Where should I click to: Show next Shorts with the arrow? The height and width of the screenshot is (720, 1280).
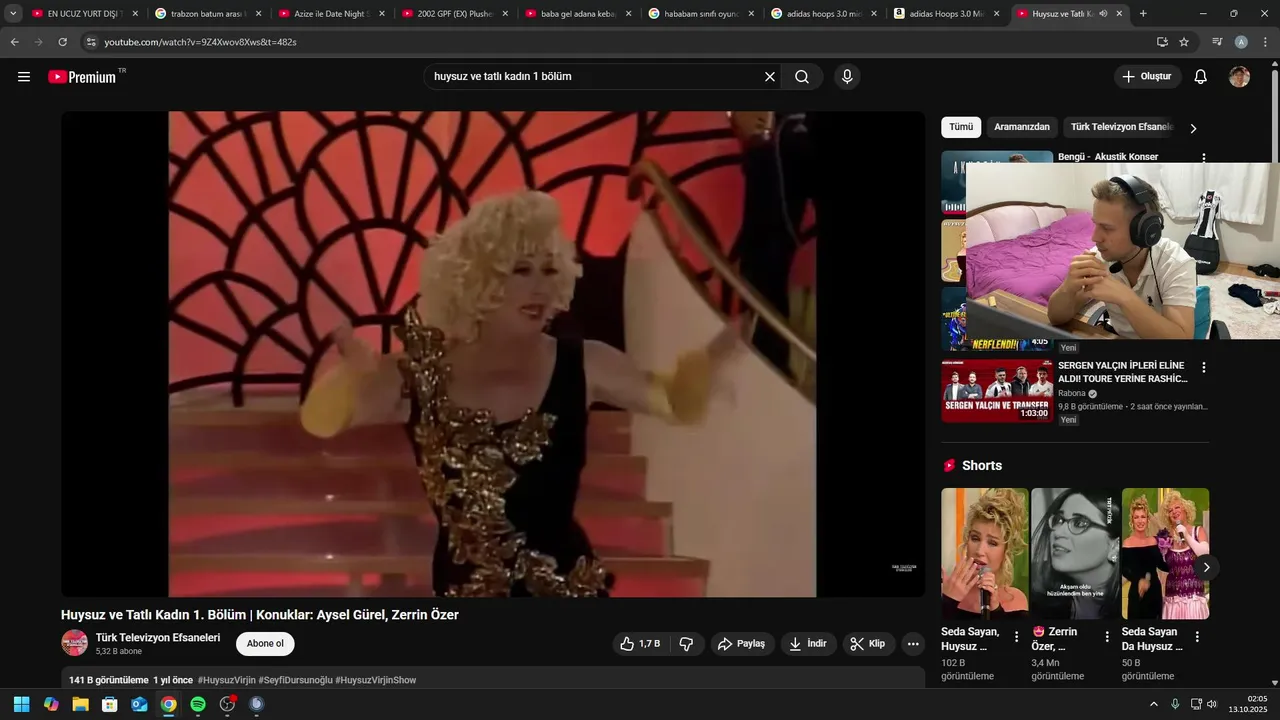[x=1206, y=567]
